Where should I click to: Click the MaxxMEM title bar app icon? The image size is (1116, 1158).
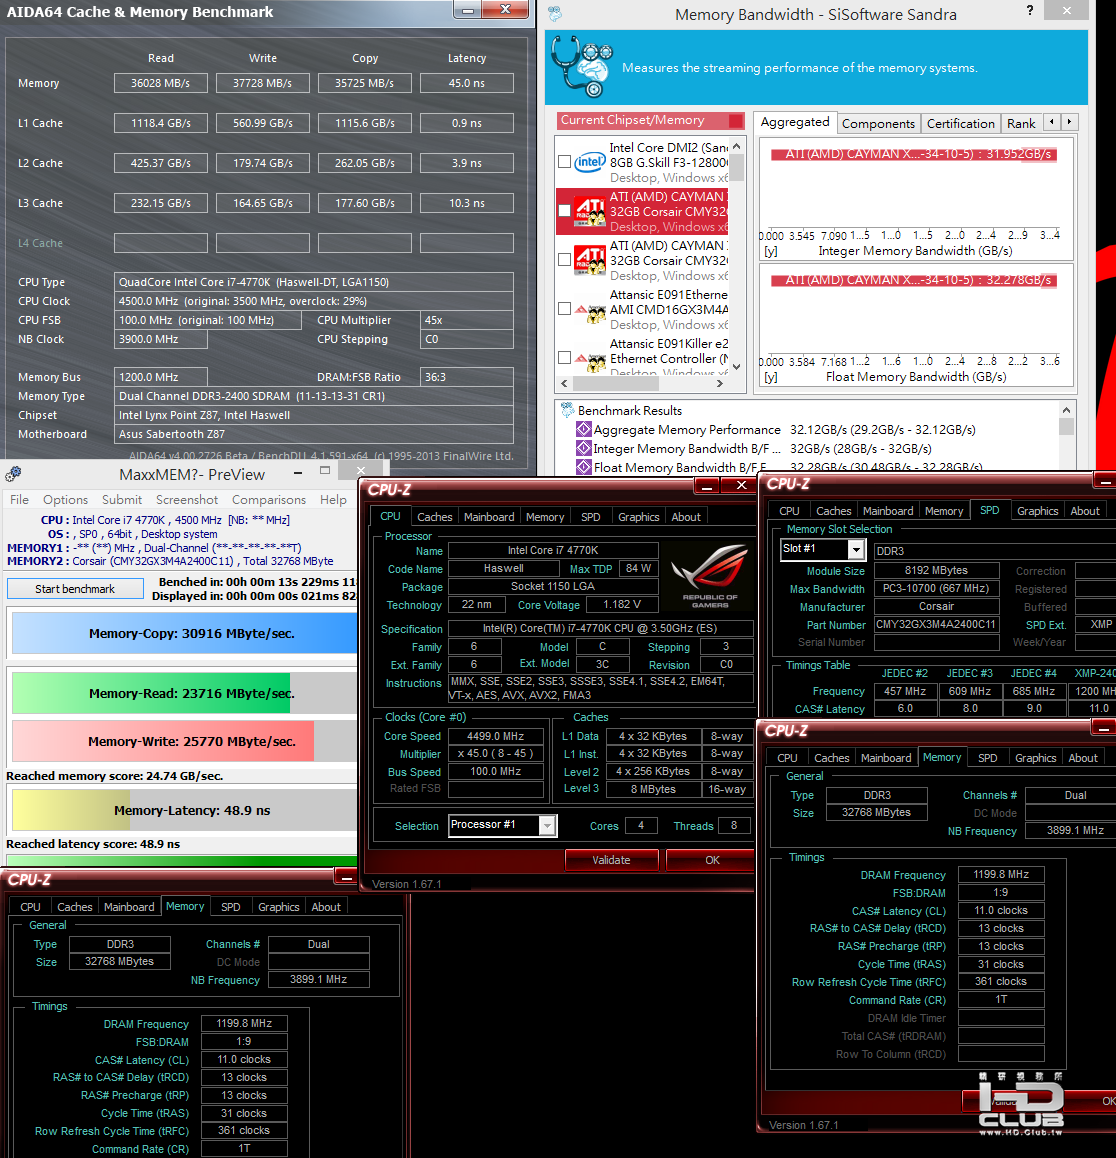coord(13,474)
